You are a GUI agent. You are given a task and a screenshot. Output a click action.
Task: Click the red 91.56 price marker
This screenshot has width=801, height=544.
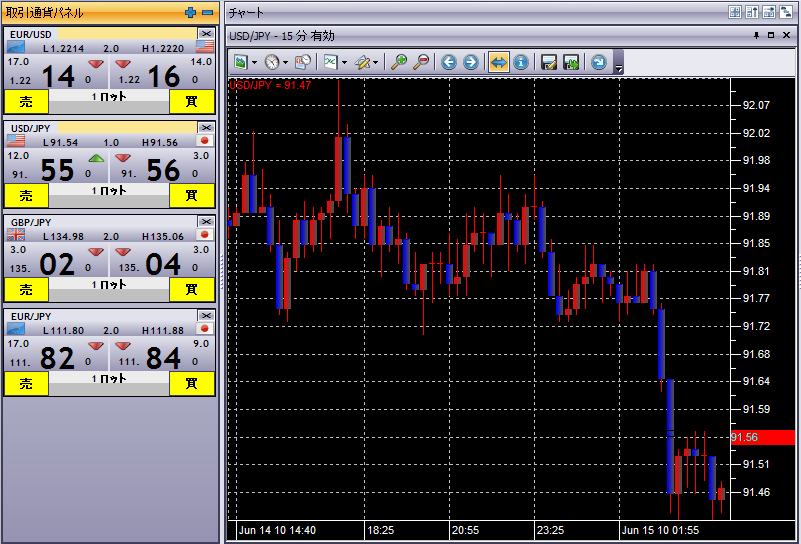(762, 438)
